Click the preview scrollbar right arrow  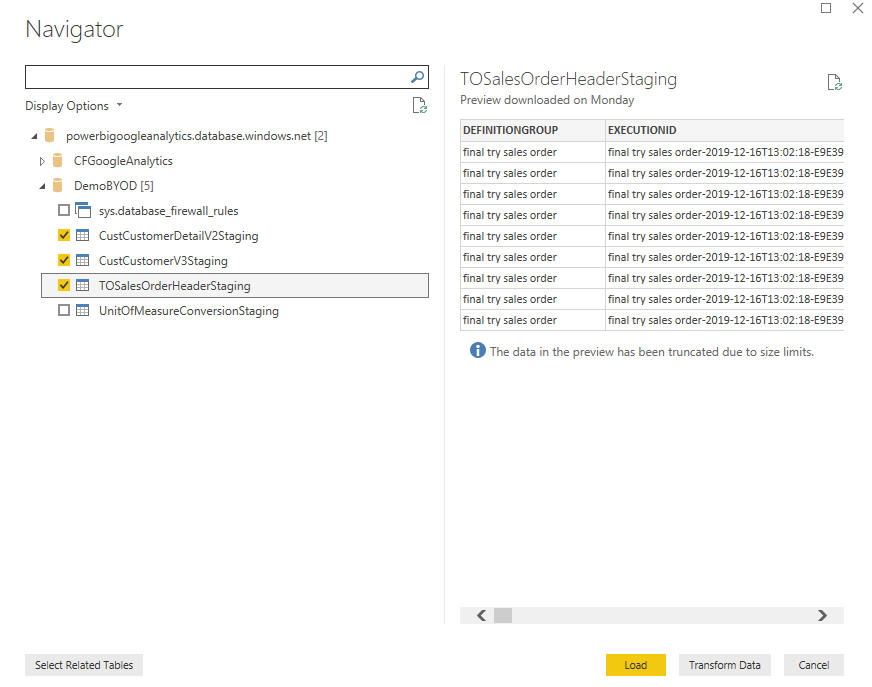click(822, 615)
